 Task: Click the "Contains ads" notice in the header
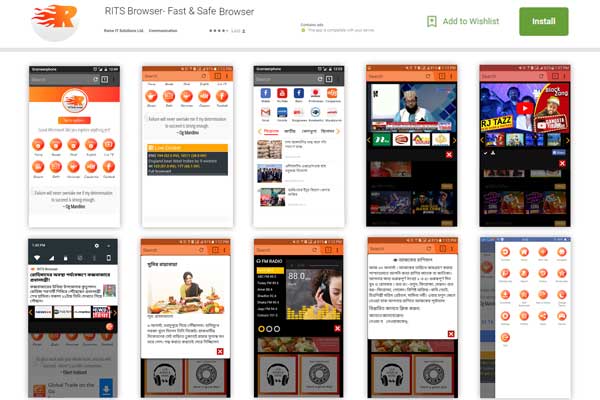point(312,25)
